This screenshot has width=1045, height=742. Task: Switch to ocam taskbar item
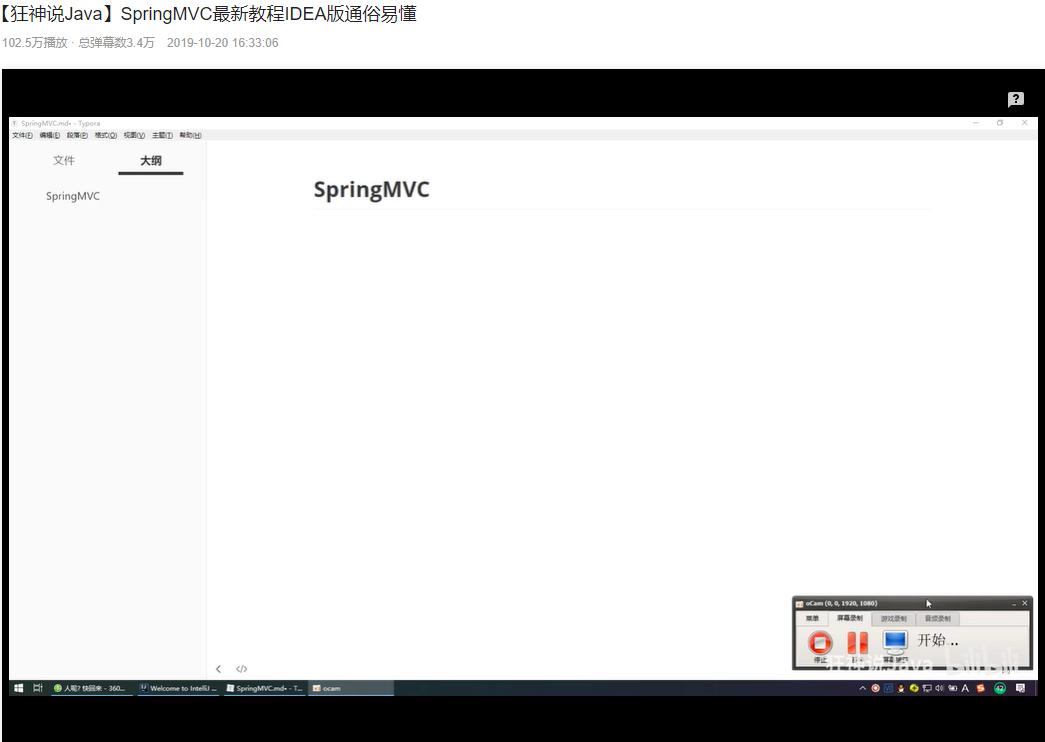pos(351,688)
